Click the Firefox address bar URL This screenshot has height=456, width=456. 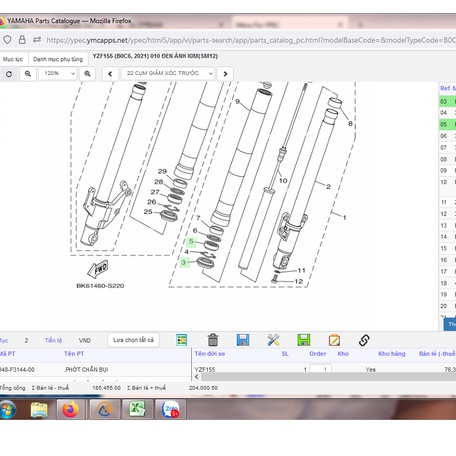tap(251, 40)
